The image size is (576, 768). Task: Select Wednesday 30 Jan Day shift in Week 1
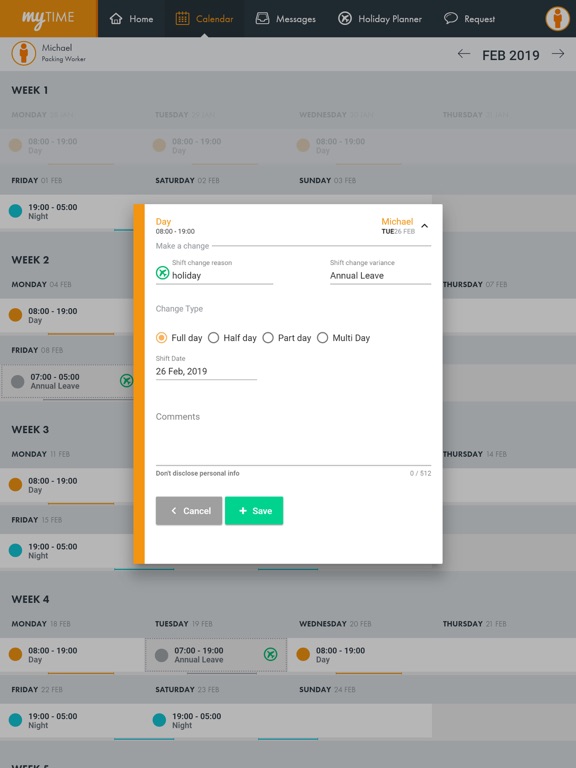click(360, 145)
